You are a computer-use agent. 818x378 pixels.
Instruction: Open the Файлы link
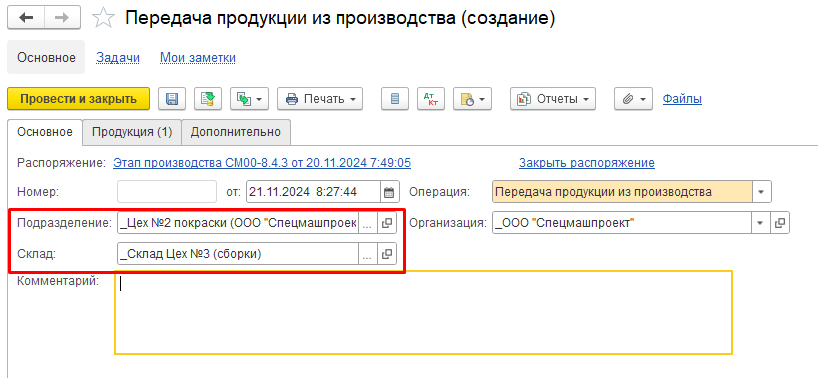(x=682, y=99)
